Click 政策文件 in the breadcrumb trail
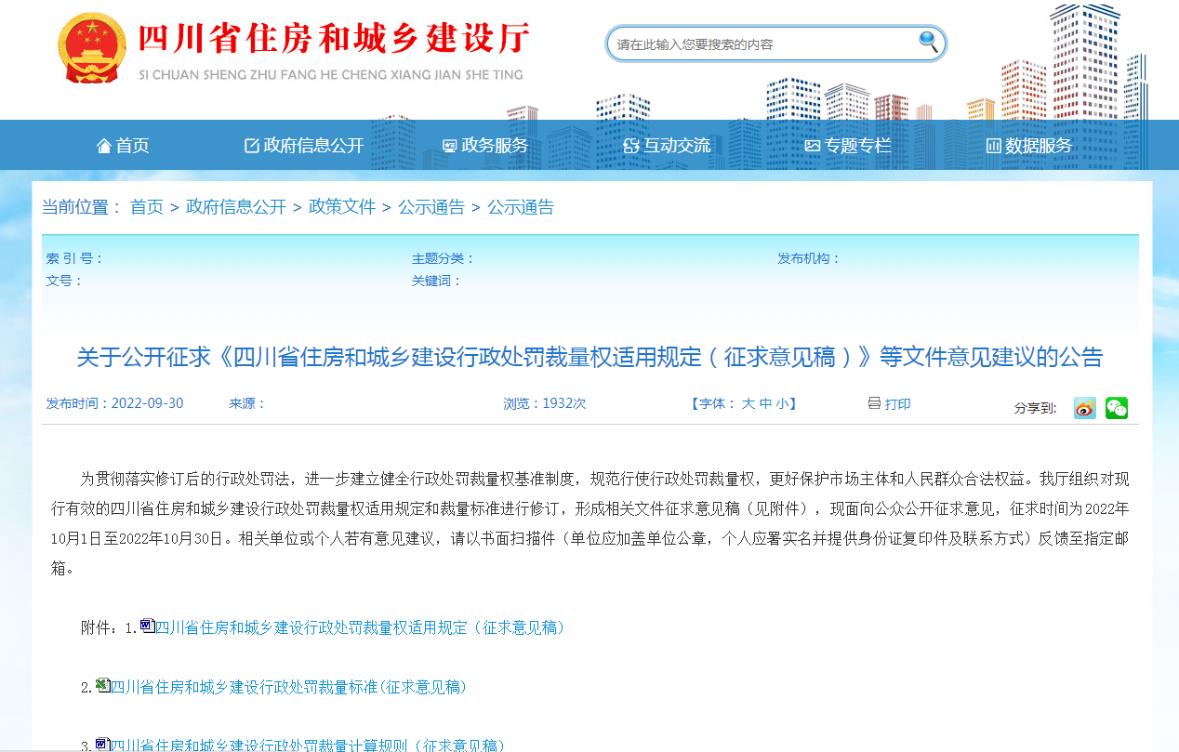This screenshot has height=752, width=1179. pyautogui.click(x=342, y=208)
